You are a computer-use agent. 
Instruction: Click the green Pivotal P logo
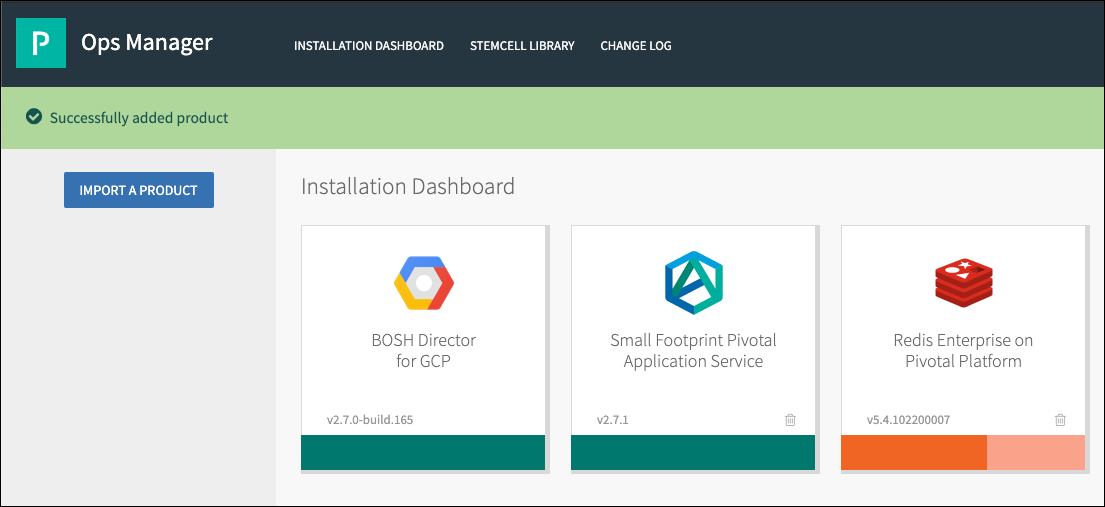pyautogui.click(x=41, y=43)
